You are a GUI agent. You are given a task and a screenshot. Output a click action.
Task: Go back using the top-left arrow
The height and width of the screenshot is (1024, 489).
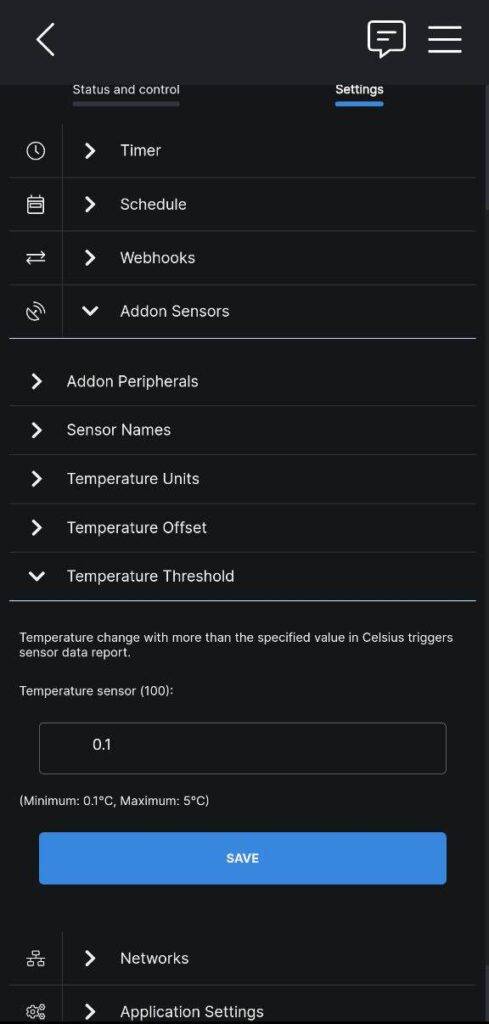45,39
